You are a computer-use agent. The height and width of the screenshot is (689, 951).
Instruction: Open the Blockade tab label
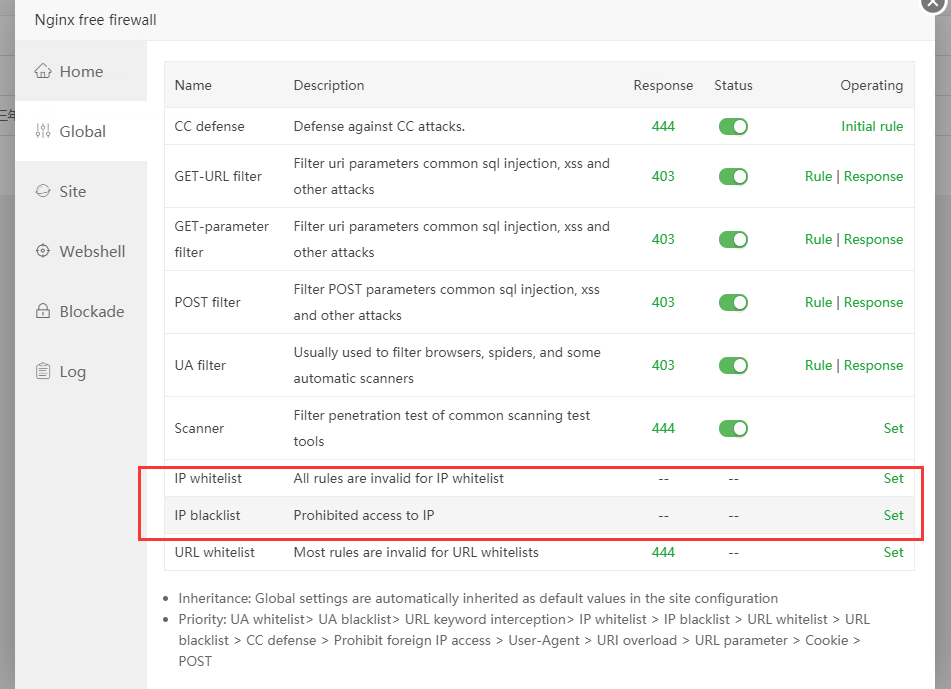pyautogui.click(x=92, y=311)
